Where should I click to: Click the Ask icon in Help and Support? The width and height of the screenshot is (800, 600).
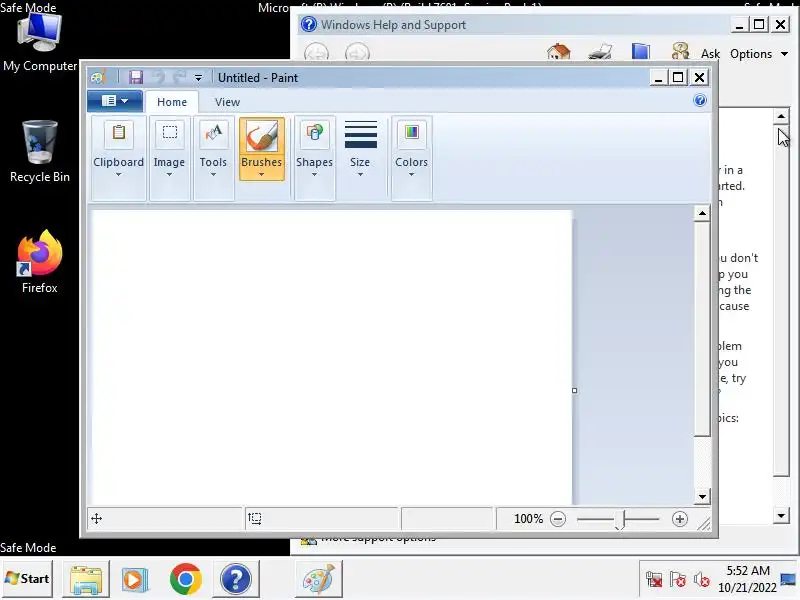680,51
